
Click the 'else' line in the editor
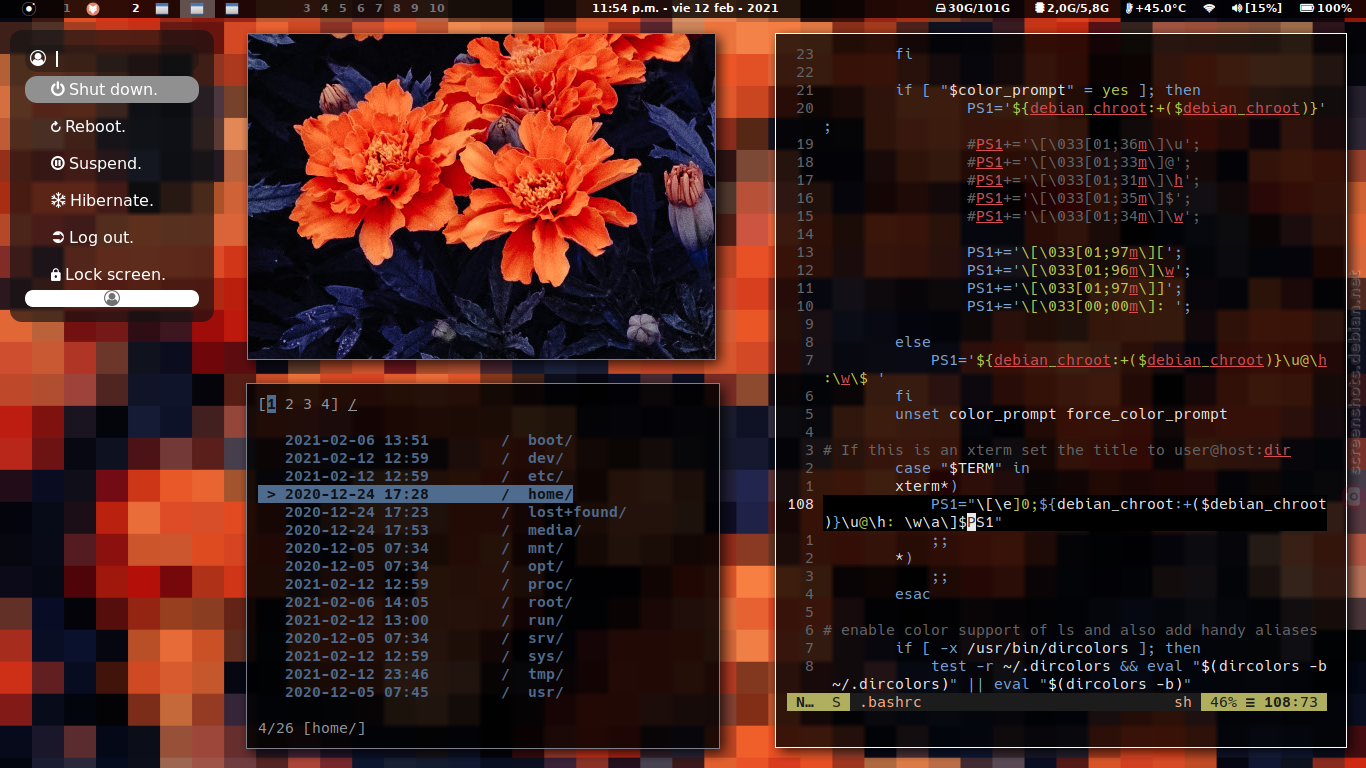(x=913, y=342)
